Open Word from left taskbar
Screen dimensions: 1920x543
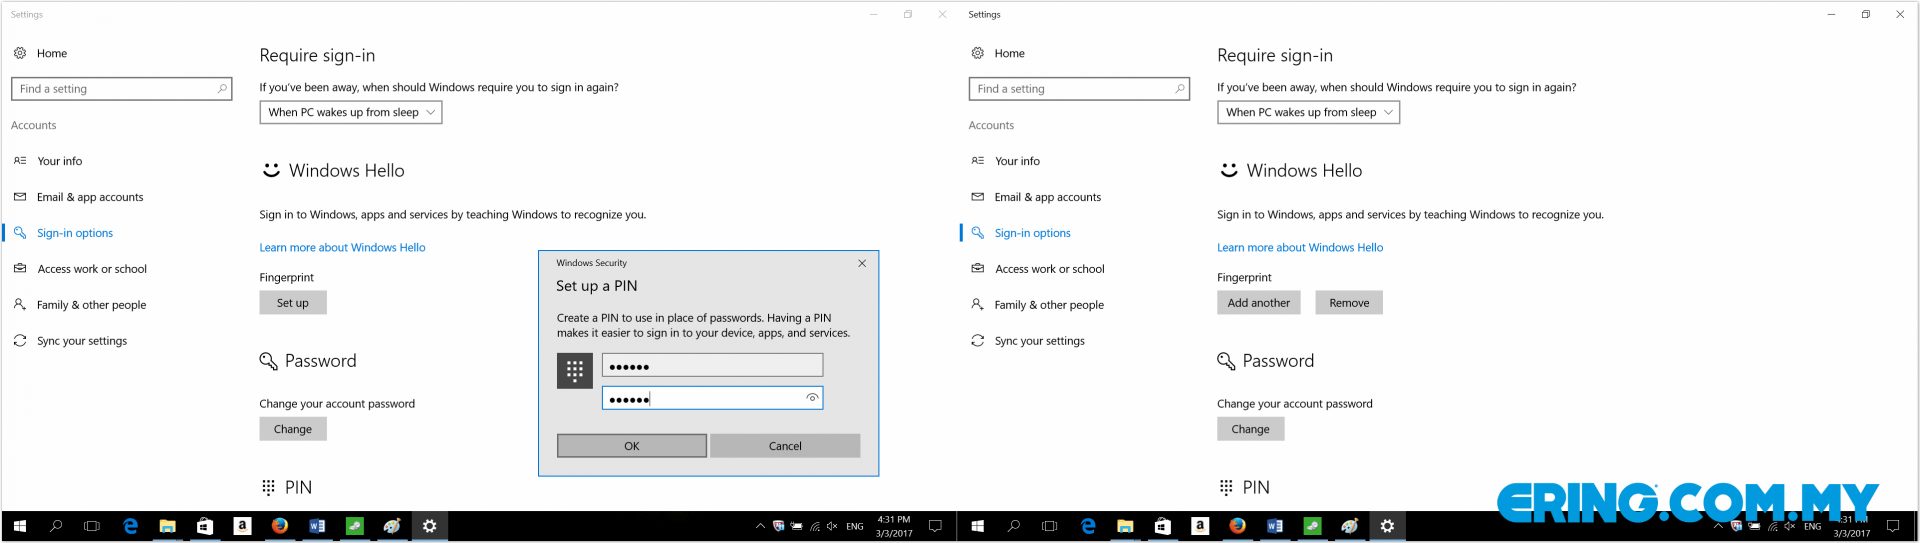click(317, 526)
